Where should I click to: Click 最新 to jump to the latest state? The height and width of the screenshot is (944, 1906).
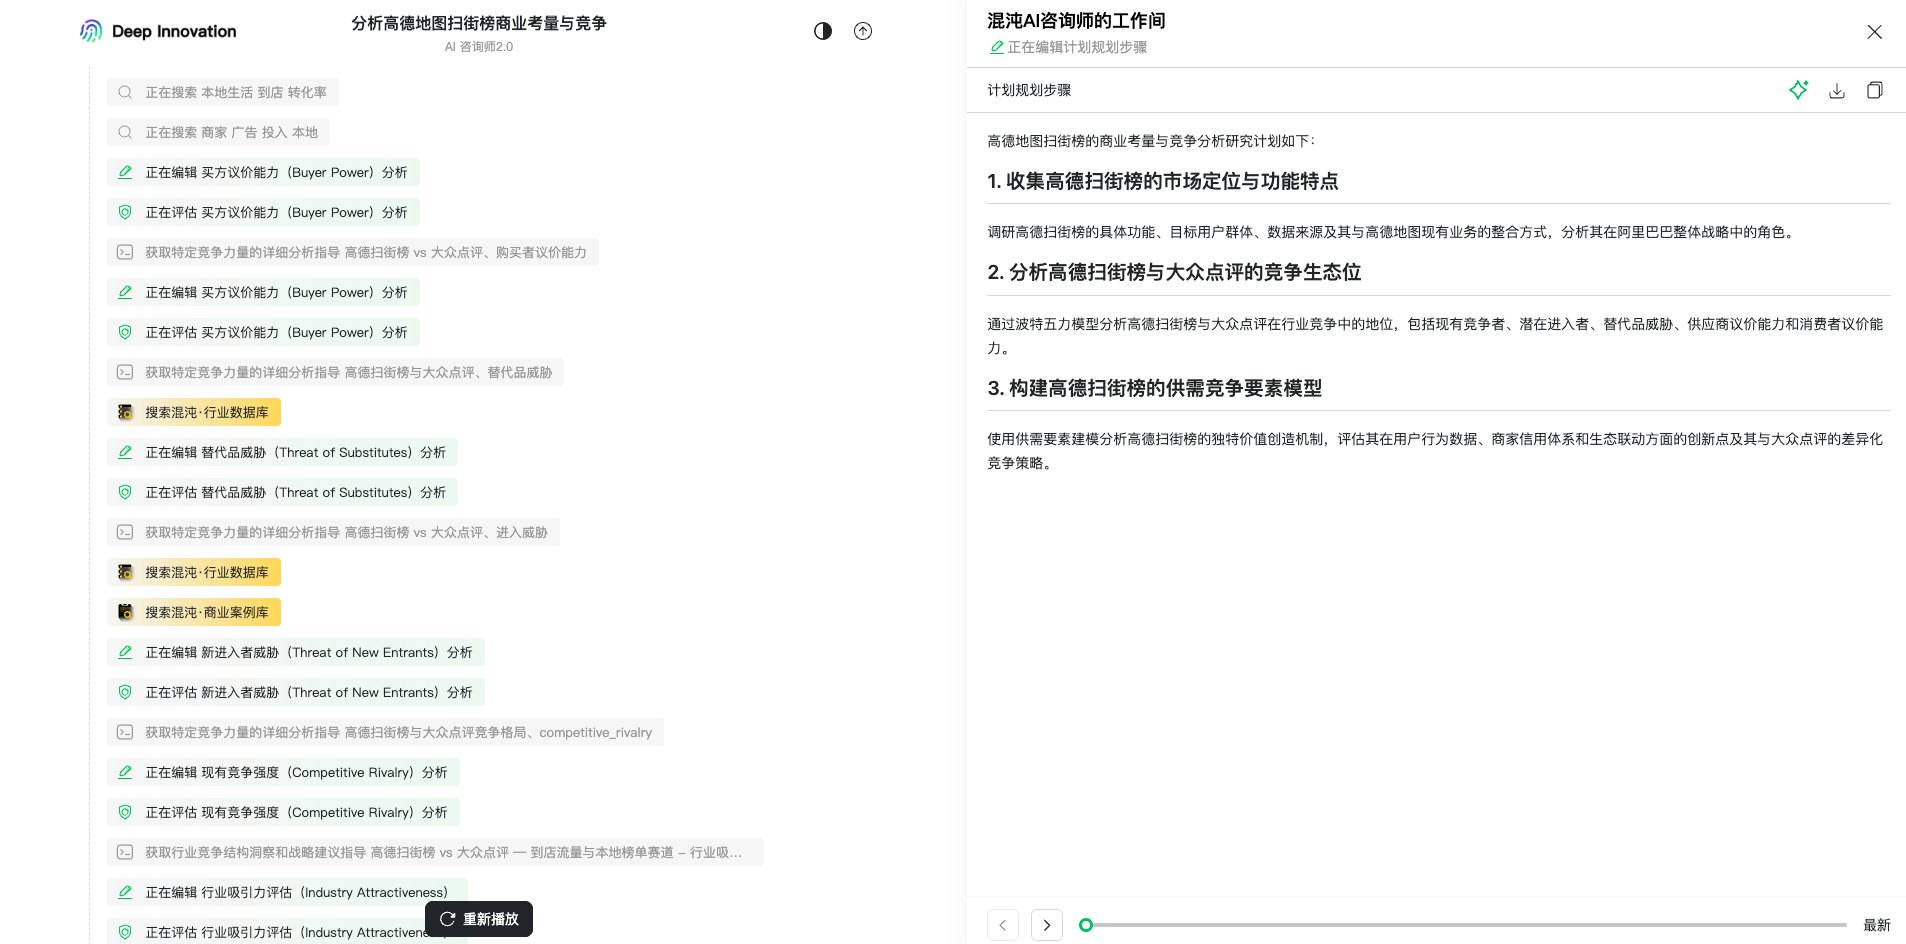click(1878, 925)
